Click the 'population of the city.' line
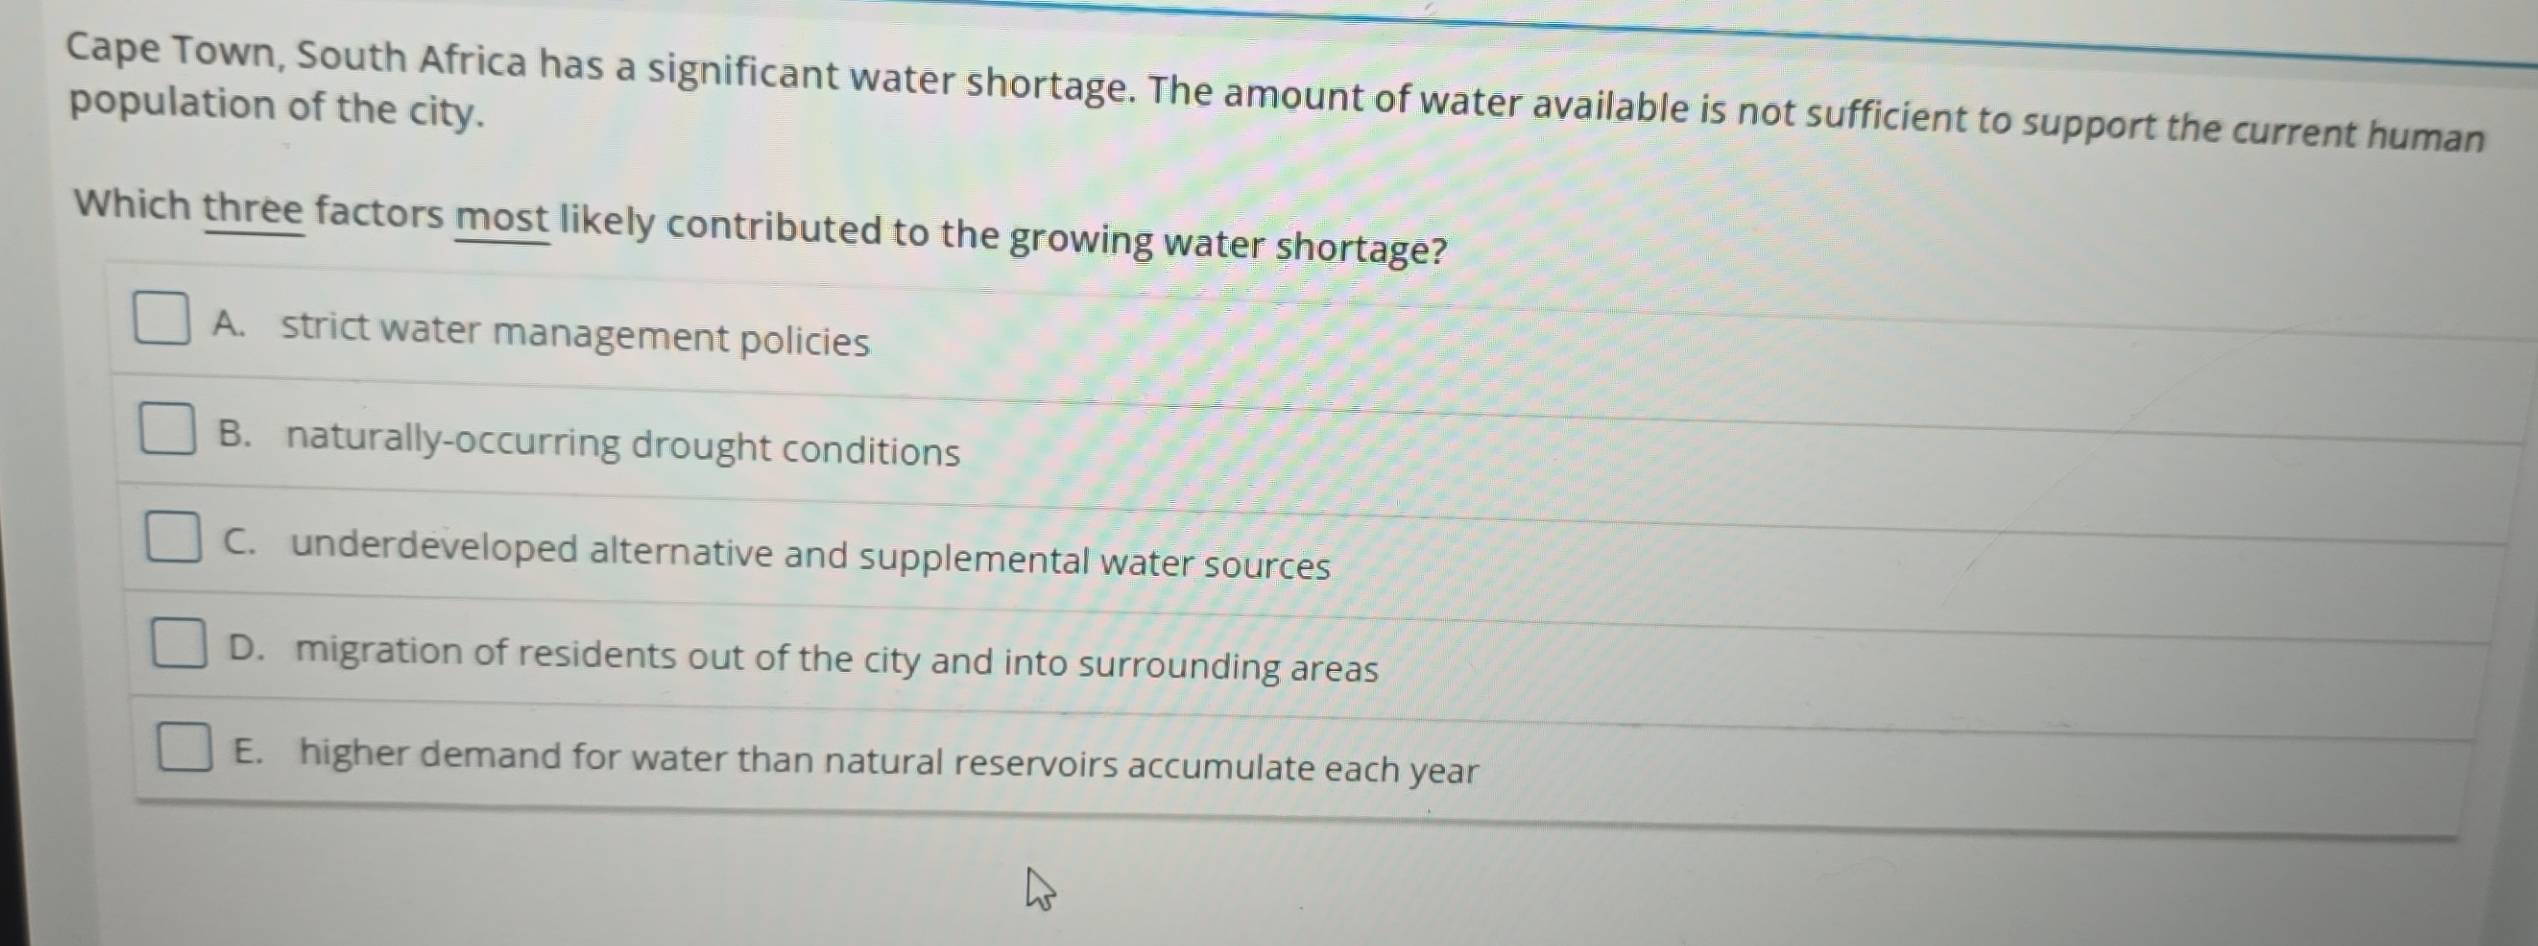Screen dimensions: 2538x946 click(x=277, y=109)
